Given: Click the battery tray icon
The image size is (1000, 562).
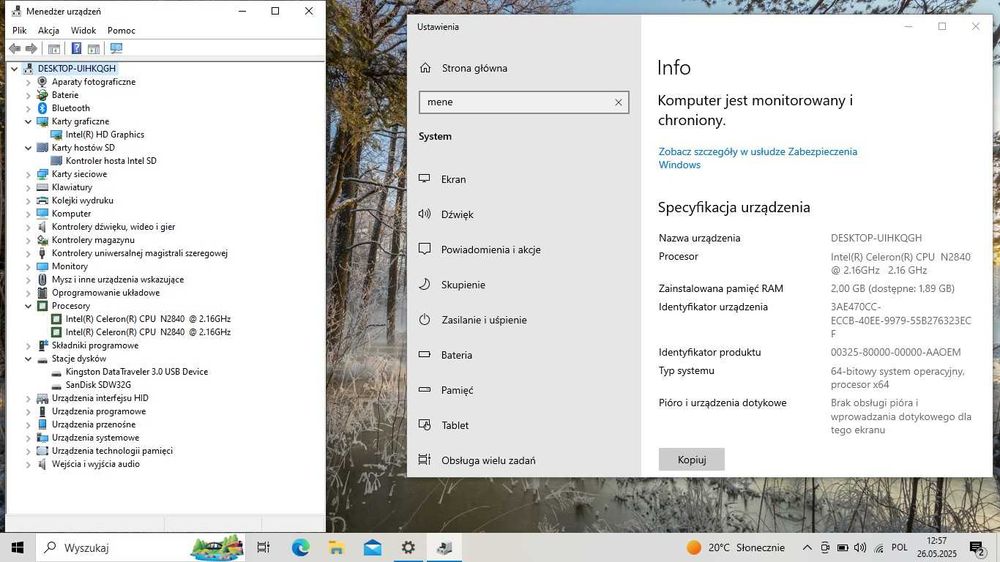Looking at the screenshot, I should 842,547.
